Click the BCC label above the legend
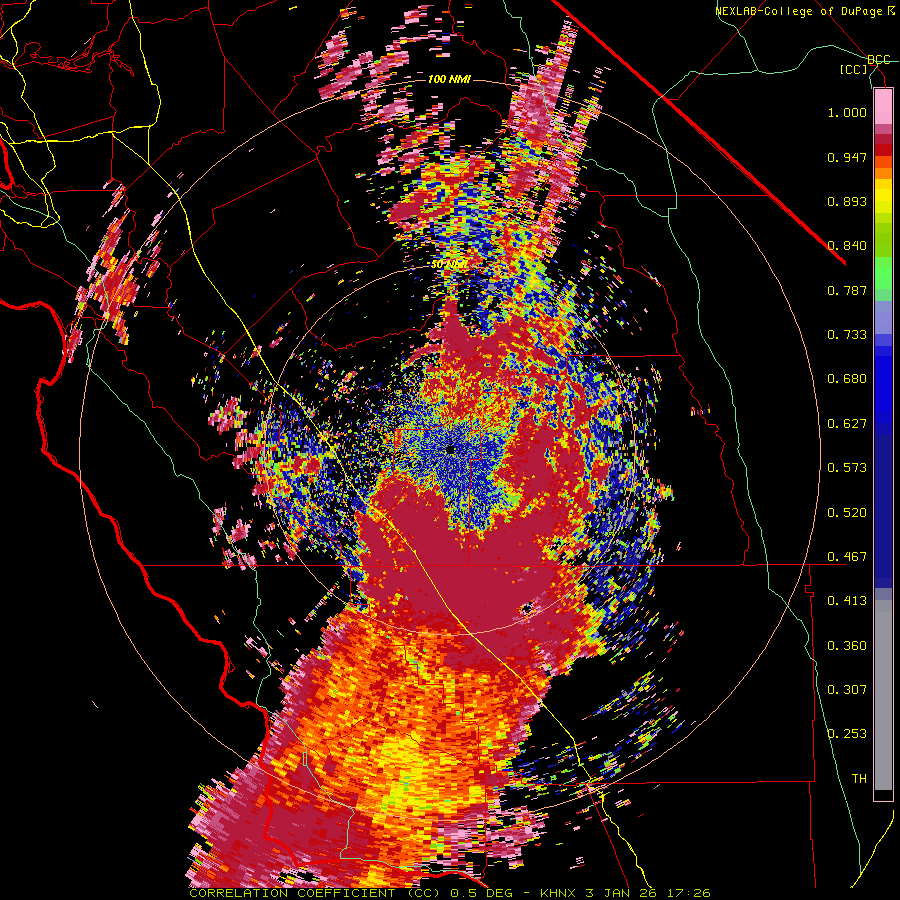 (879, 60)
